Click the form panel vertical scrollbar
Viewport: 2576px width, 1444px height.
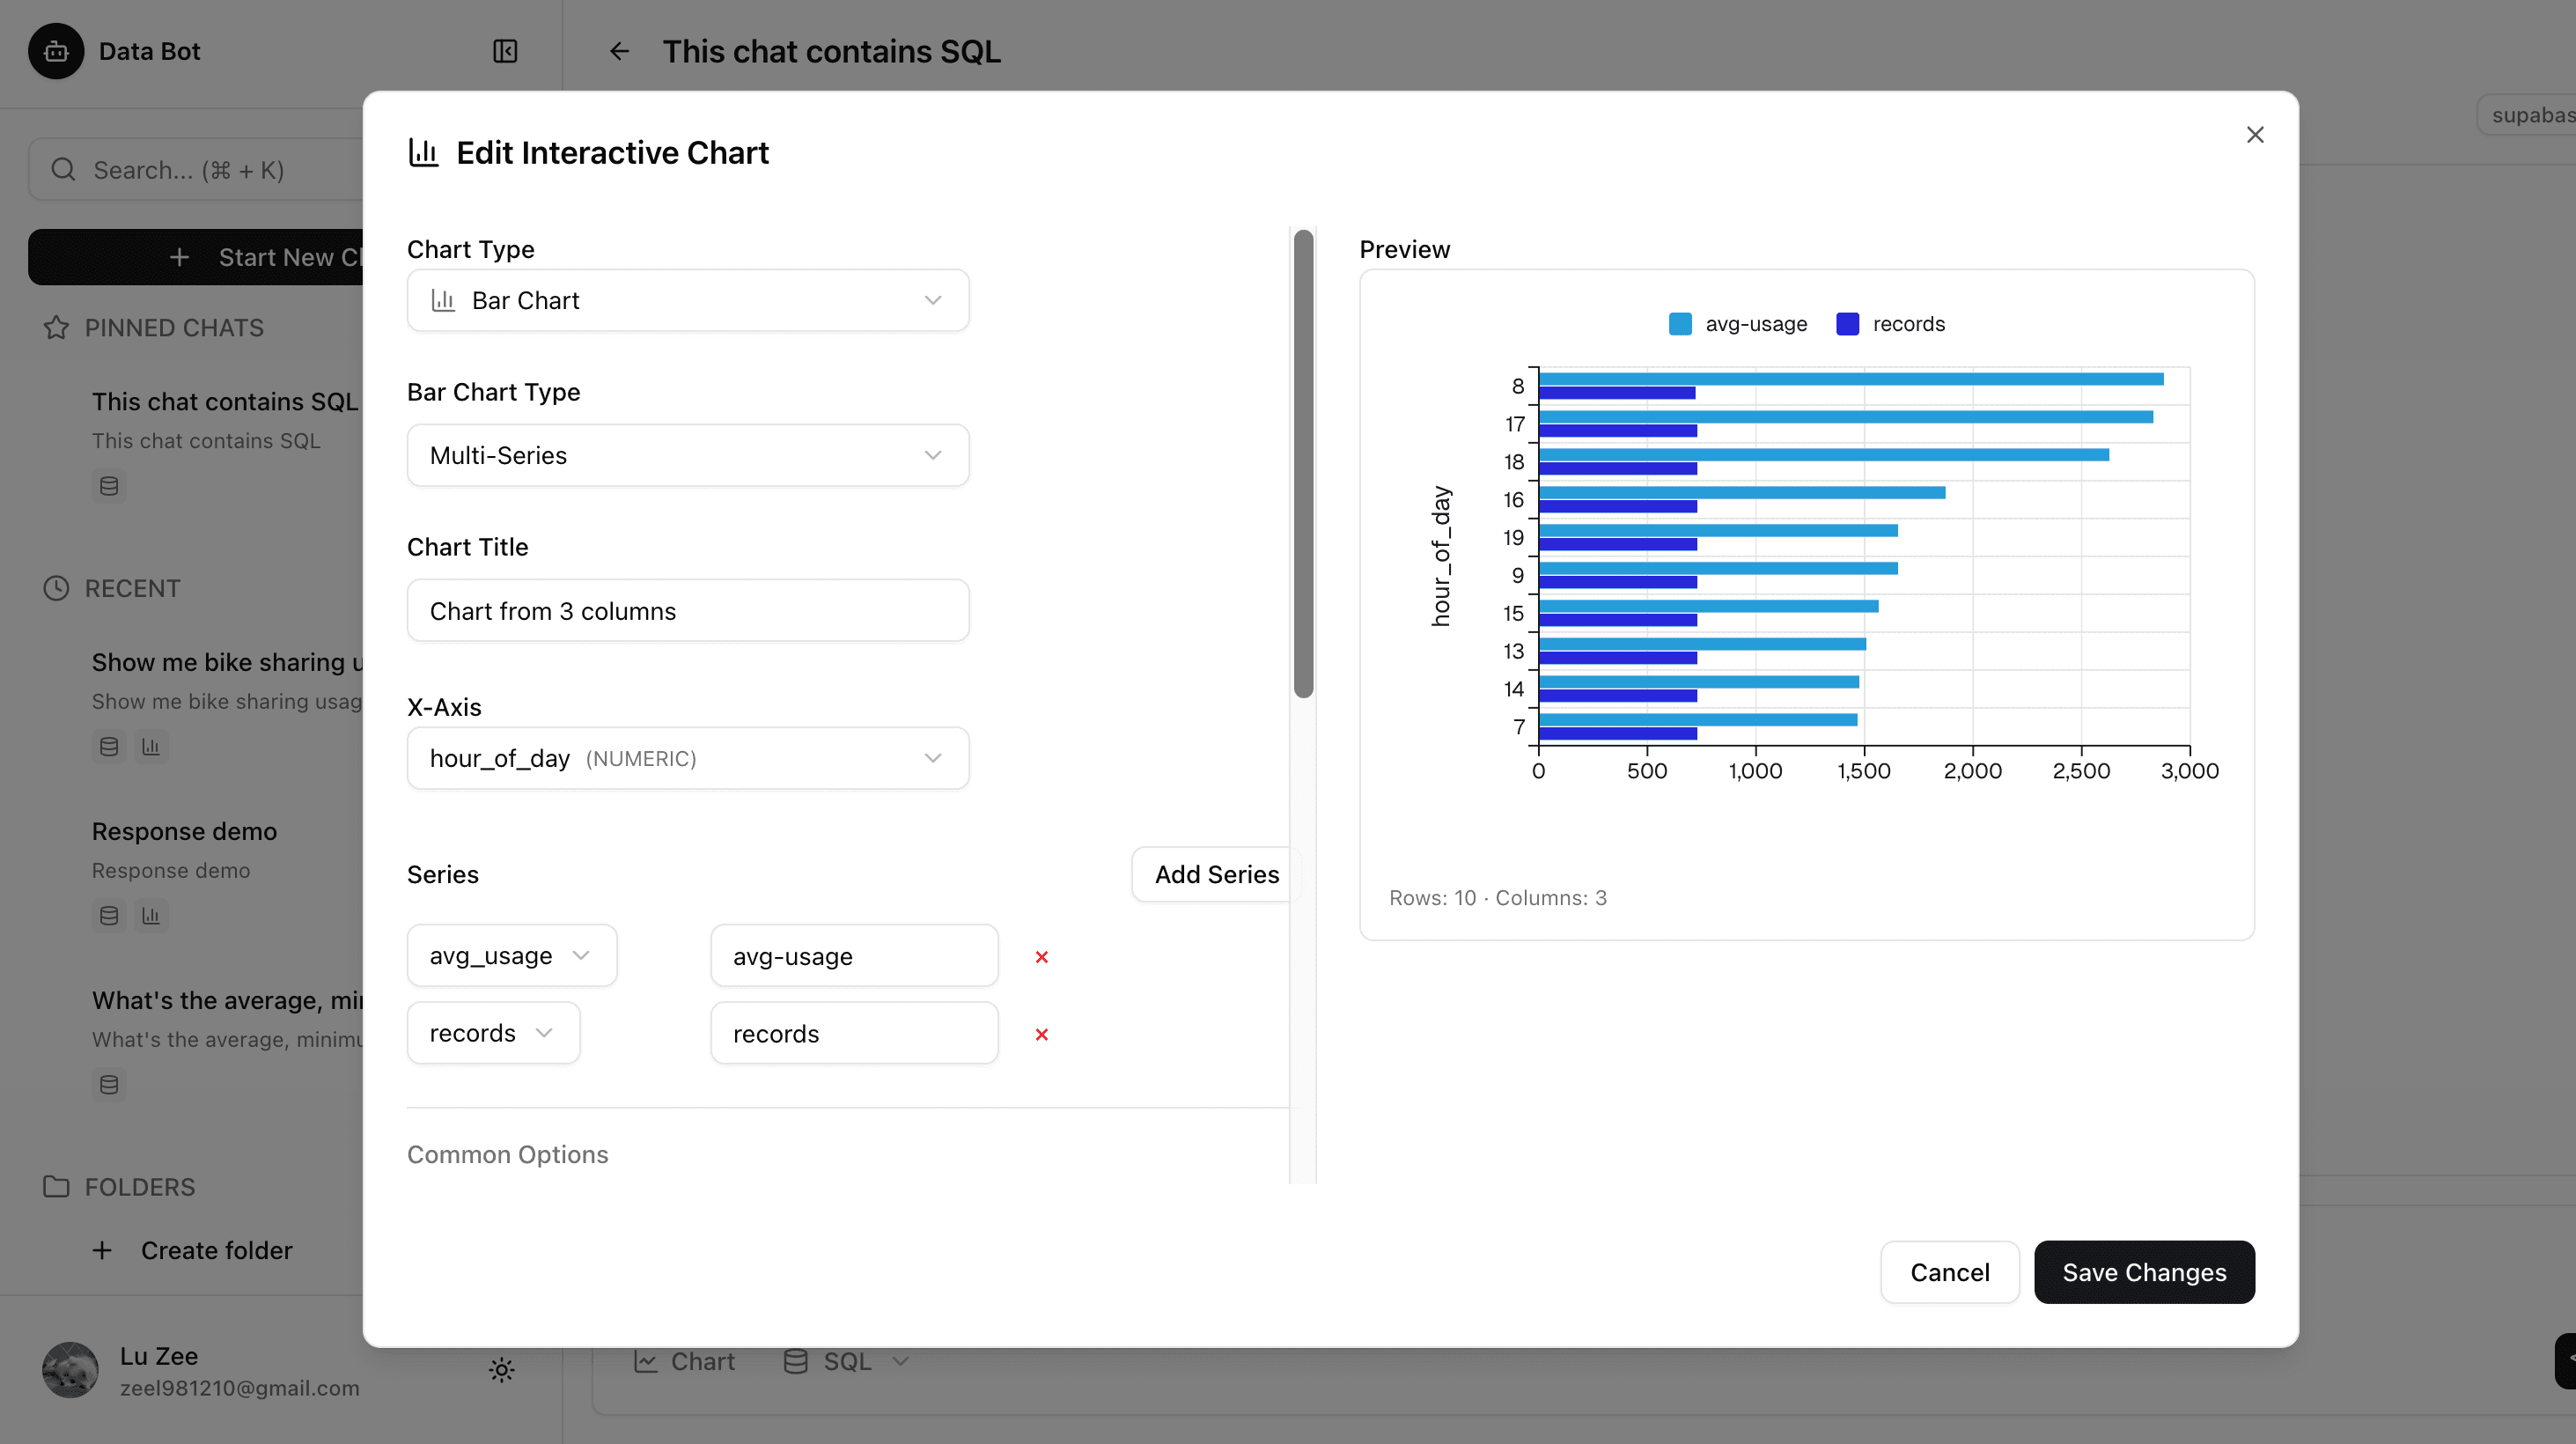point(1302,463)
